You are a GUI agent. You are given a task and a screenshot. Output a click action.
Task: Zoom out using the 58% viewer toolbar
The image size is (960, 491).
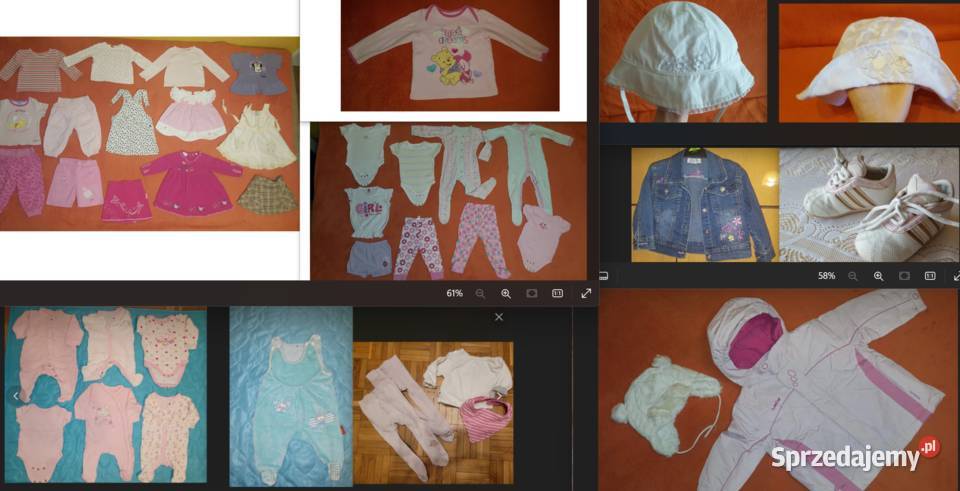pos(853,275)
